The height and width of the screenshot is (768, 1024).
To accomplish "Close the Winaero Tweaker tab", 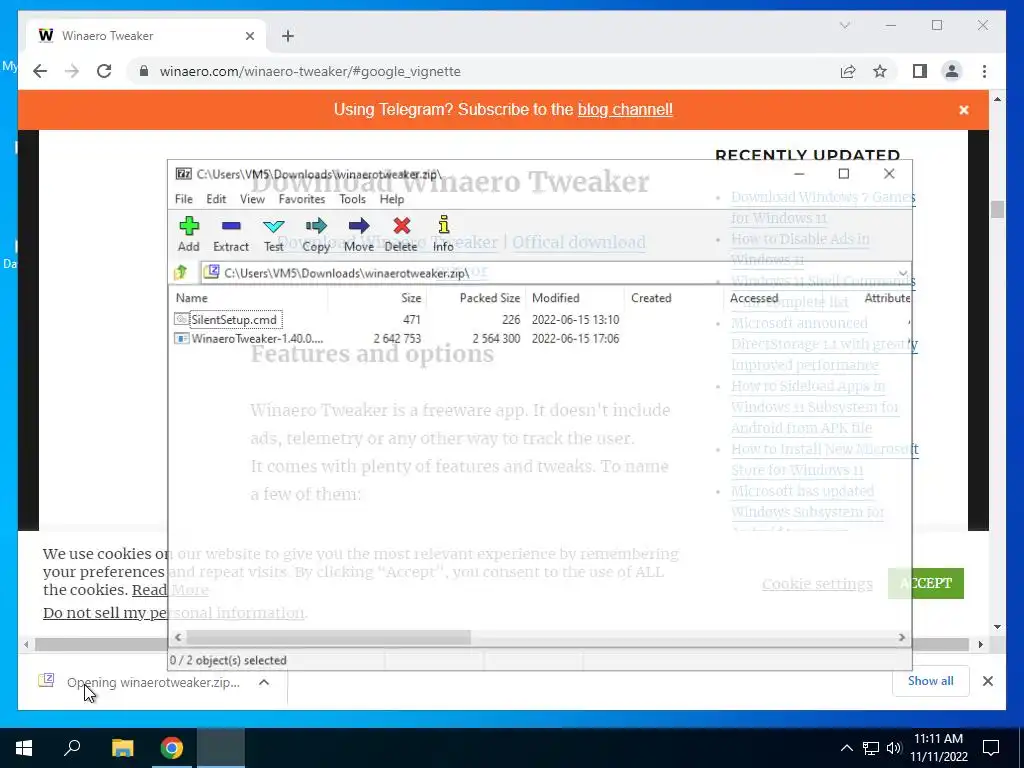I will pyautogui.click(x=249, y=36).
